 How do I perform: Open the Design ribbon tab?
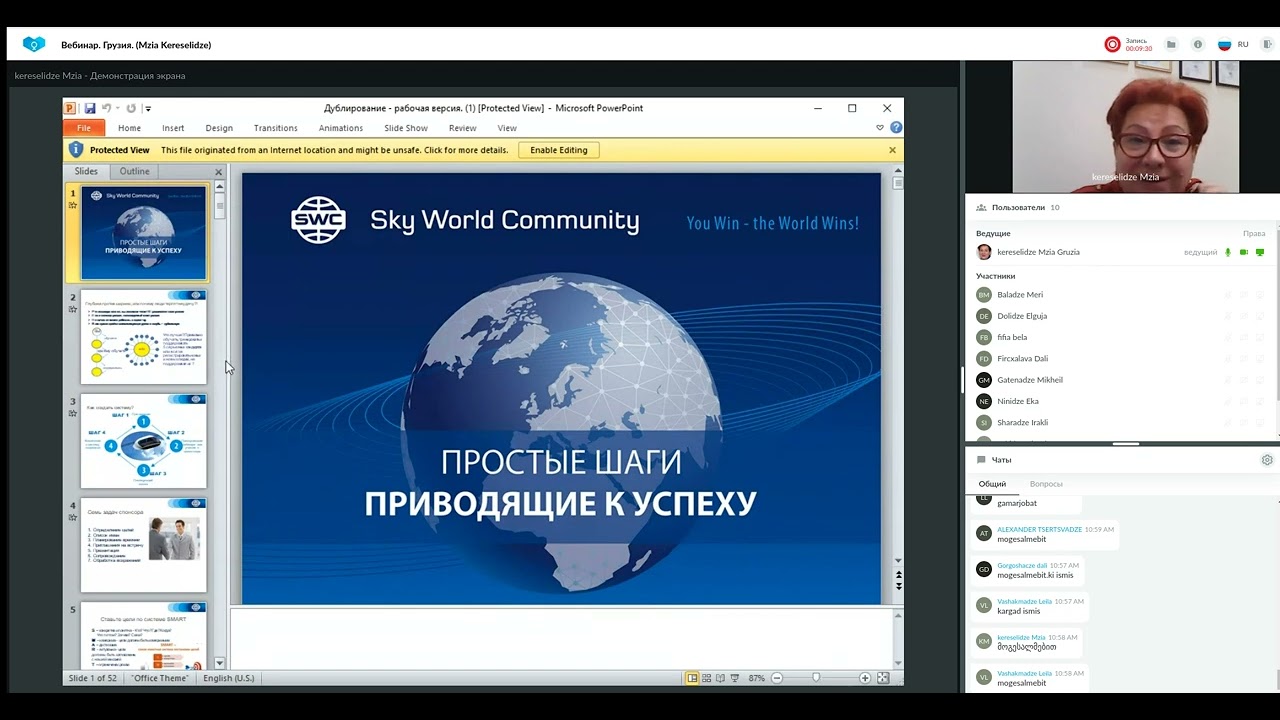219,128
